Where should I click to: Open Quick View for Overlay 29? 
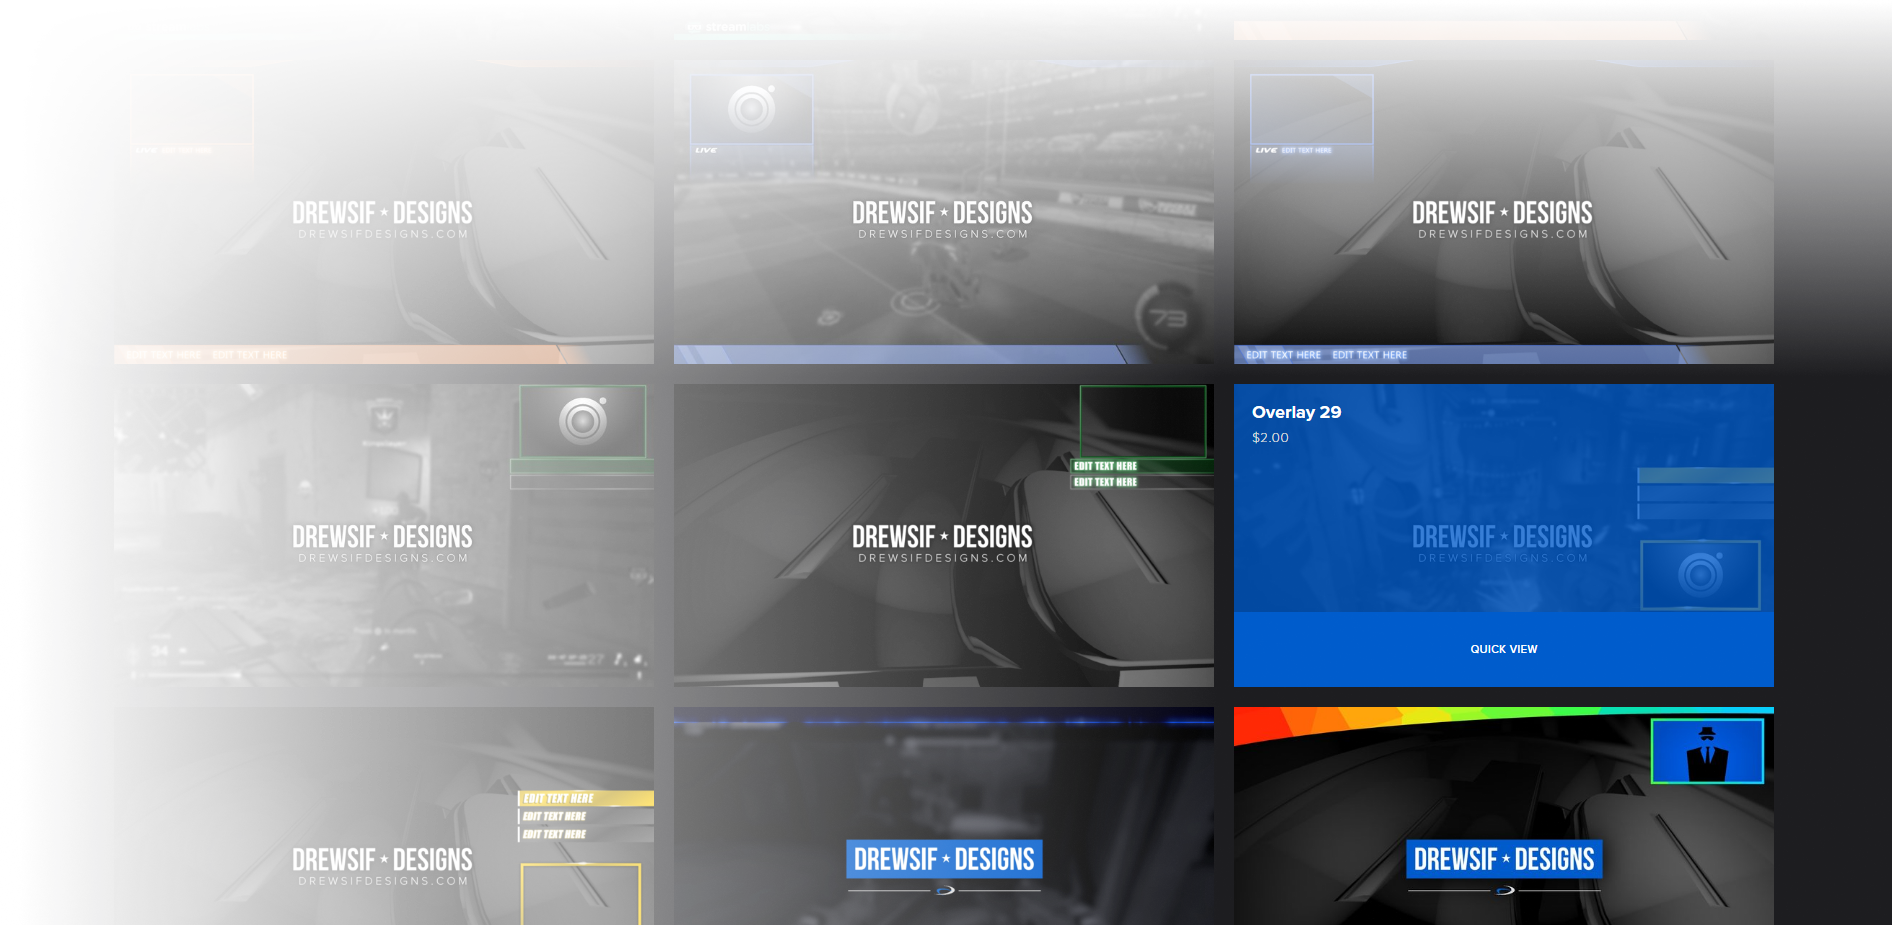click(1503, 649)
